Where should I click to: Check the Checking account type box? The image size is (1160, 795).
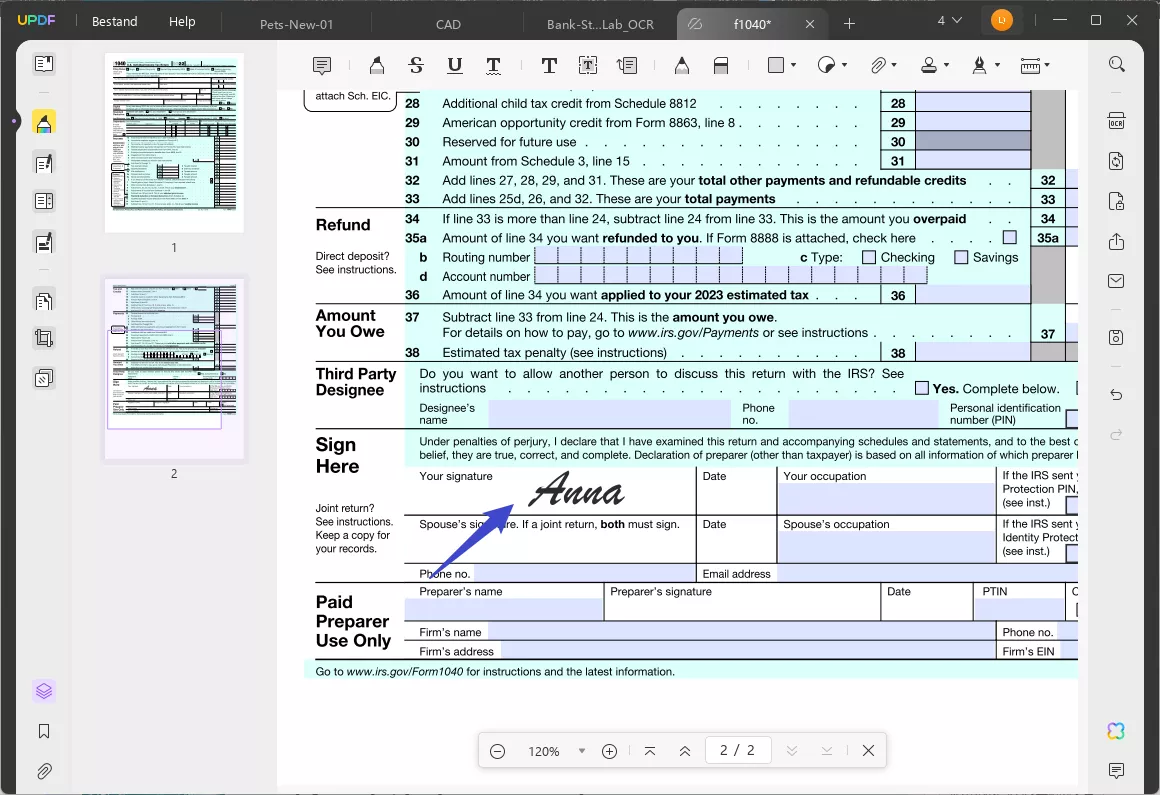pyautogui.click(x=869, y=257)
